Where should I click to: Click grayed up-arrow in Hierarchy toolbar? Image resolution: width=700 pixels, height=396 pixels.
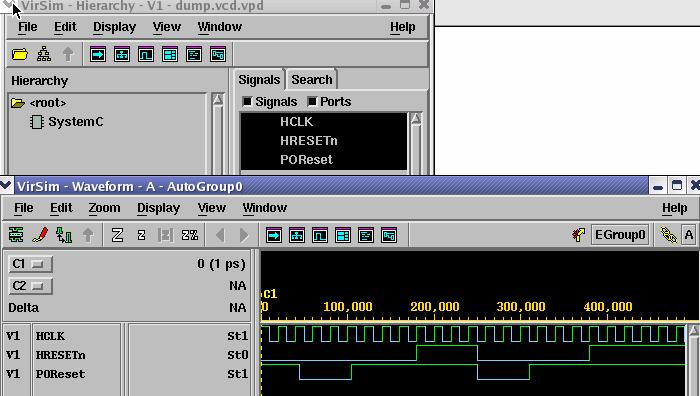pos(68,54)
